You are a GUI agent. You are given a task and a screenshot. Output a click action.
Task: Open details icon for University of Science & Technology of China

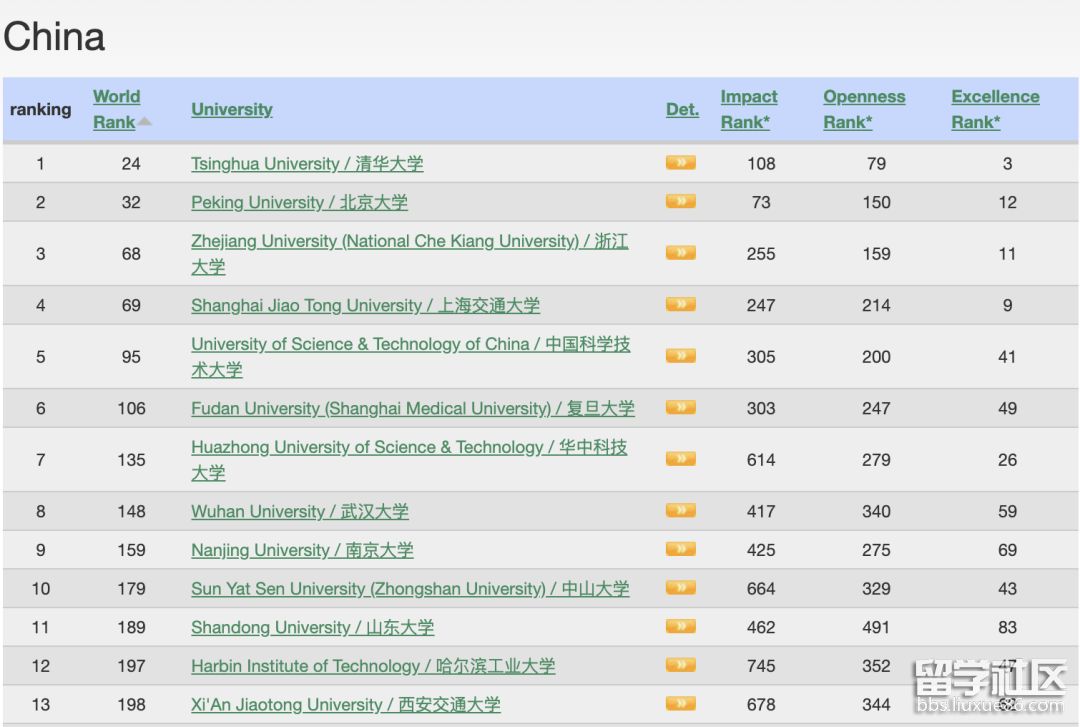[681, 356]
